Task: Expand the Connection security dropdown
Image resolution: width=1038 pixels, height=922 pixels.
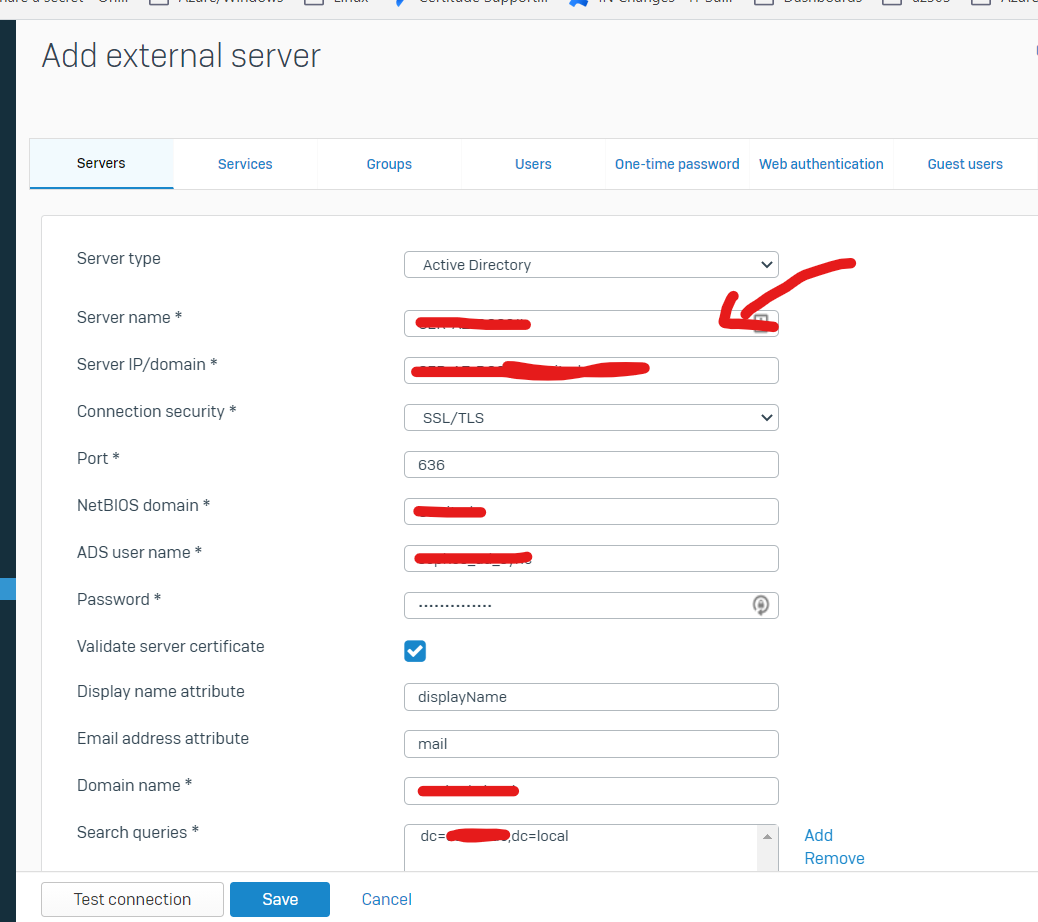Action: coord(591,418)
